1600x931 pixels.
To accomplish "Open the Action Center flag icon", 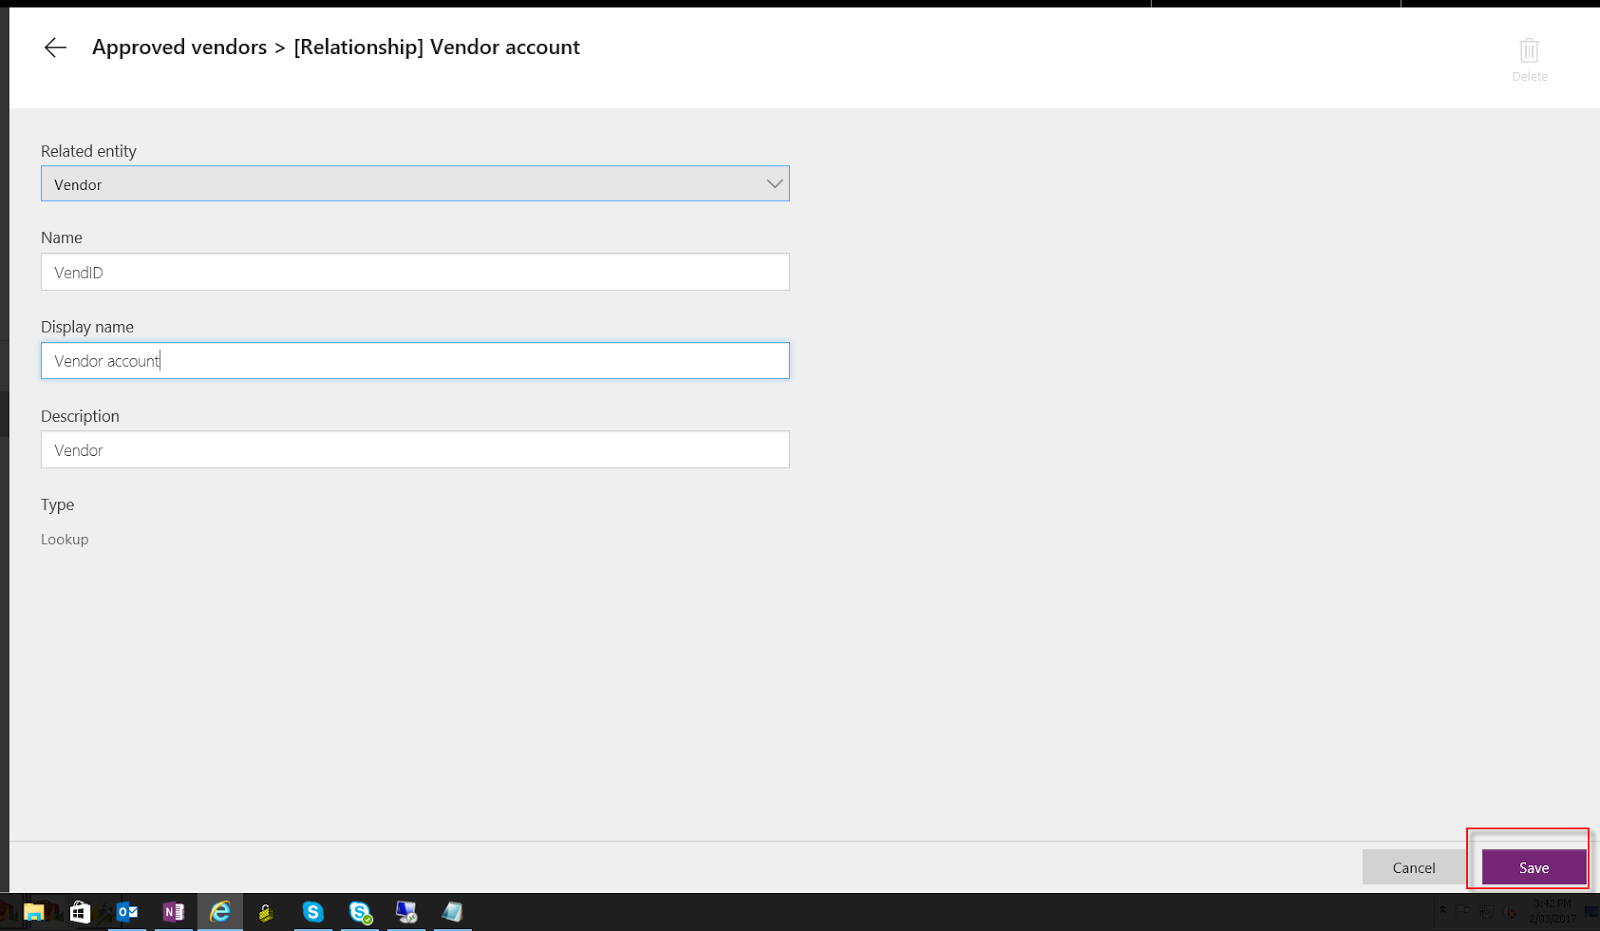I will point(1463,912).
